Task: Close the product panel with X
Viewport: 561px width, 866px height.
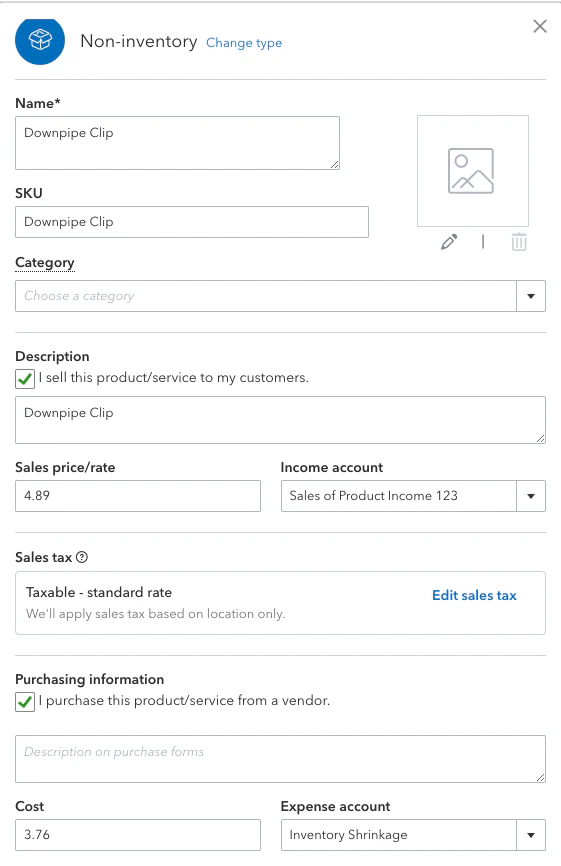Action: [539, 26]
